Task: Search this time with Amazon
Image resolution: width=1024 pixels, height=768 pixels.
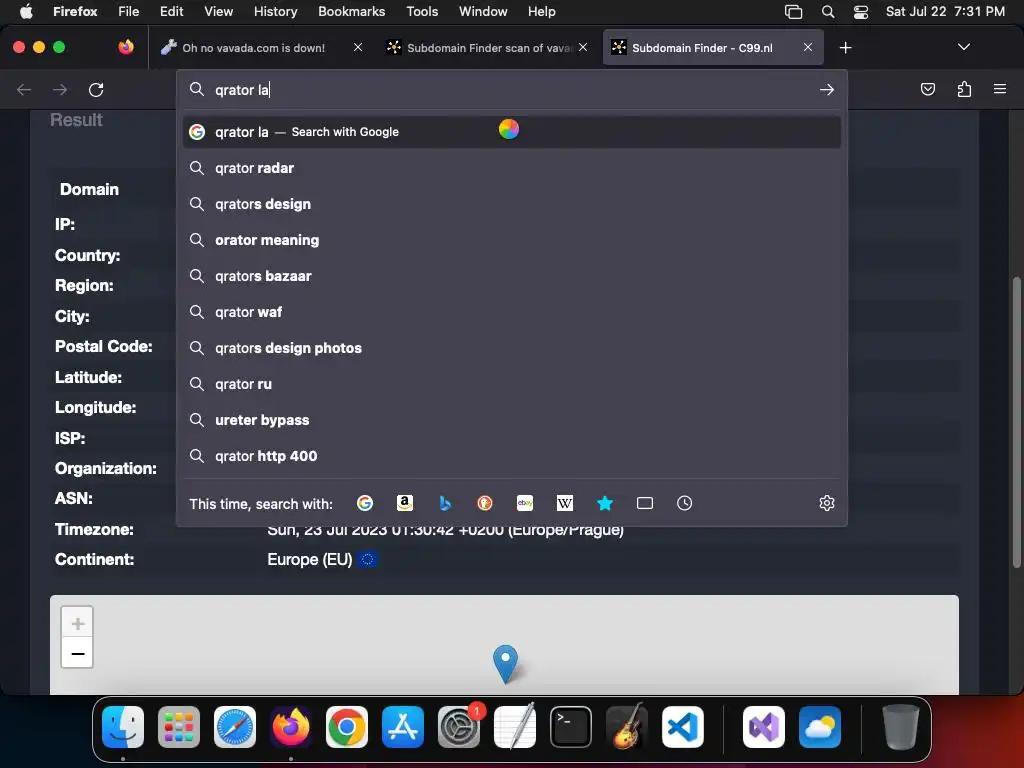Action: [405, 503]
